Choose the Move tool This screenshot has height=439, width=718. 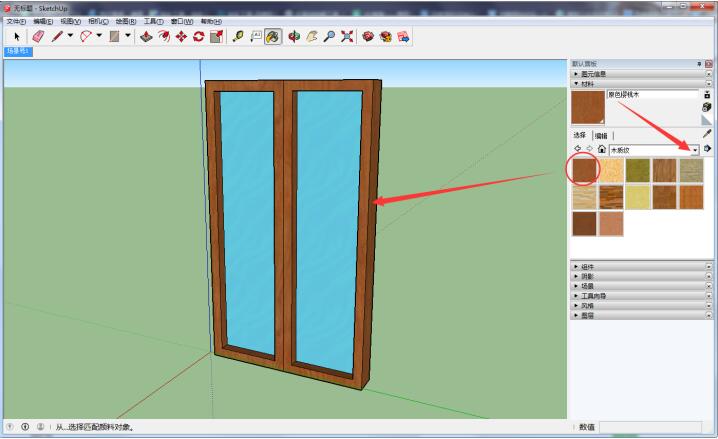(x=181, y=36)
